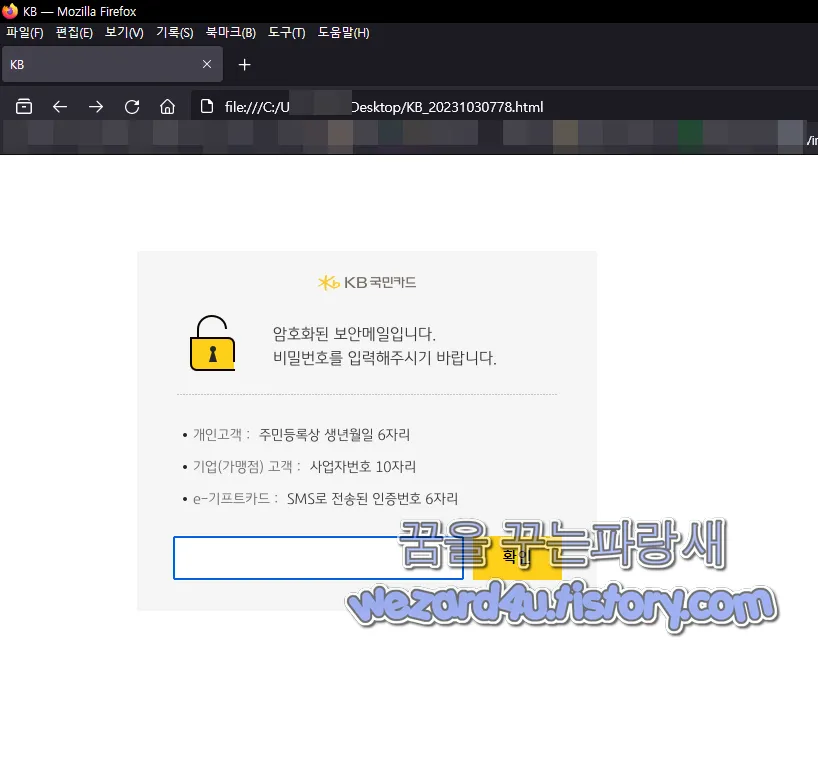Click the Reload page icon

131,105
